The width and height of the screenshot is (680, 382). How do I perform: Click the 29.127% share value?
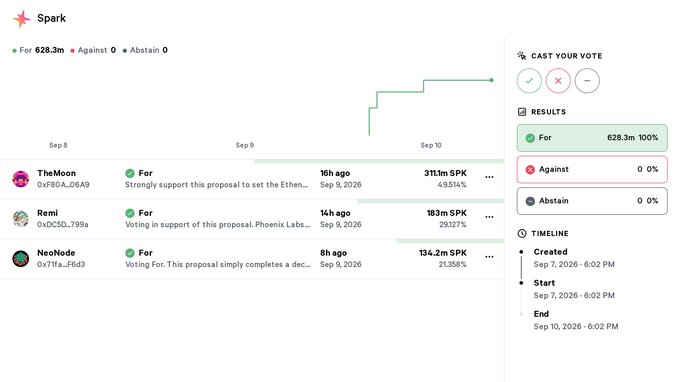pyautogui.click(x=453, y=225)
